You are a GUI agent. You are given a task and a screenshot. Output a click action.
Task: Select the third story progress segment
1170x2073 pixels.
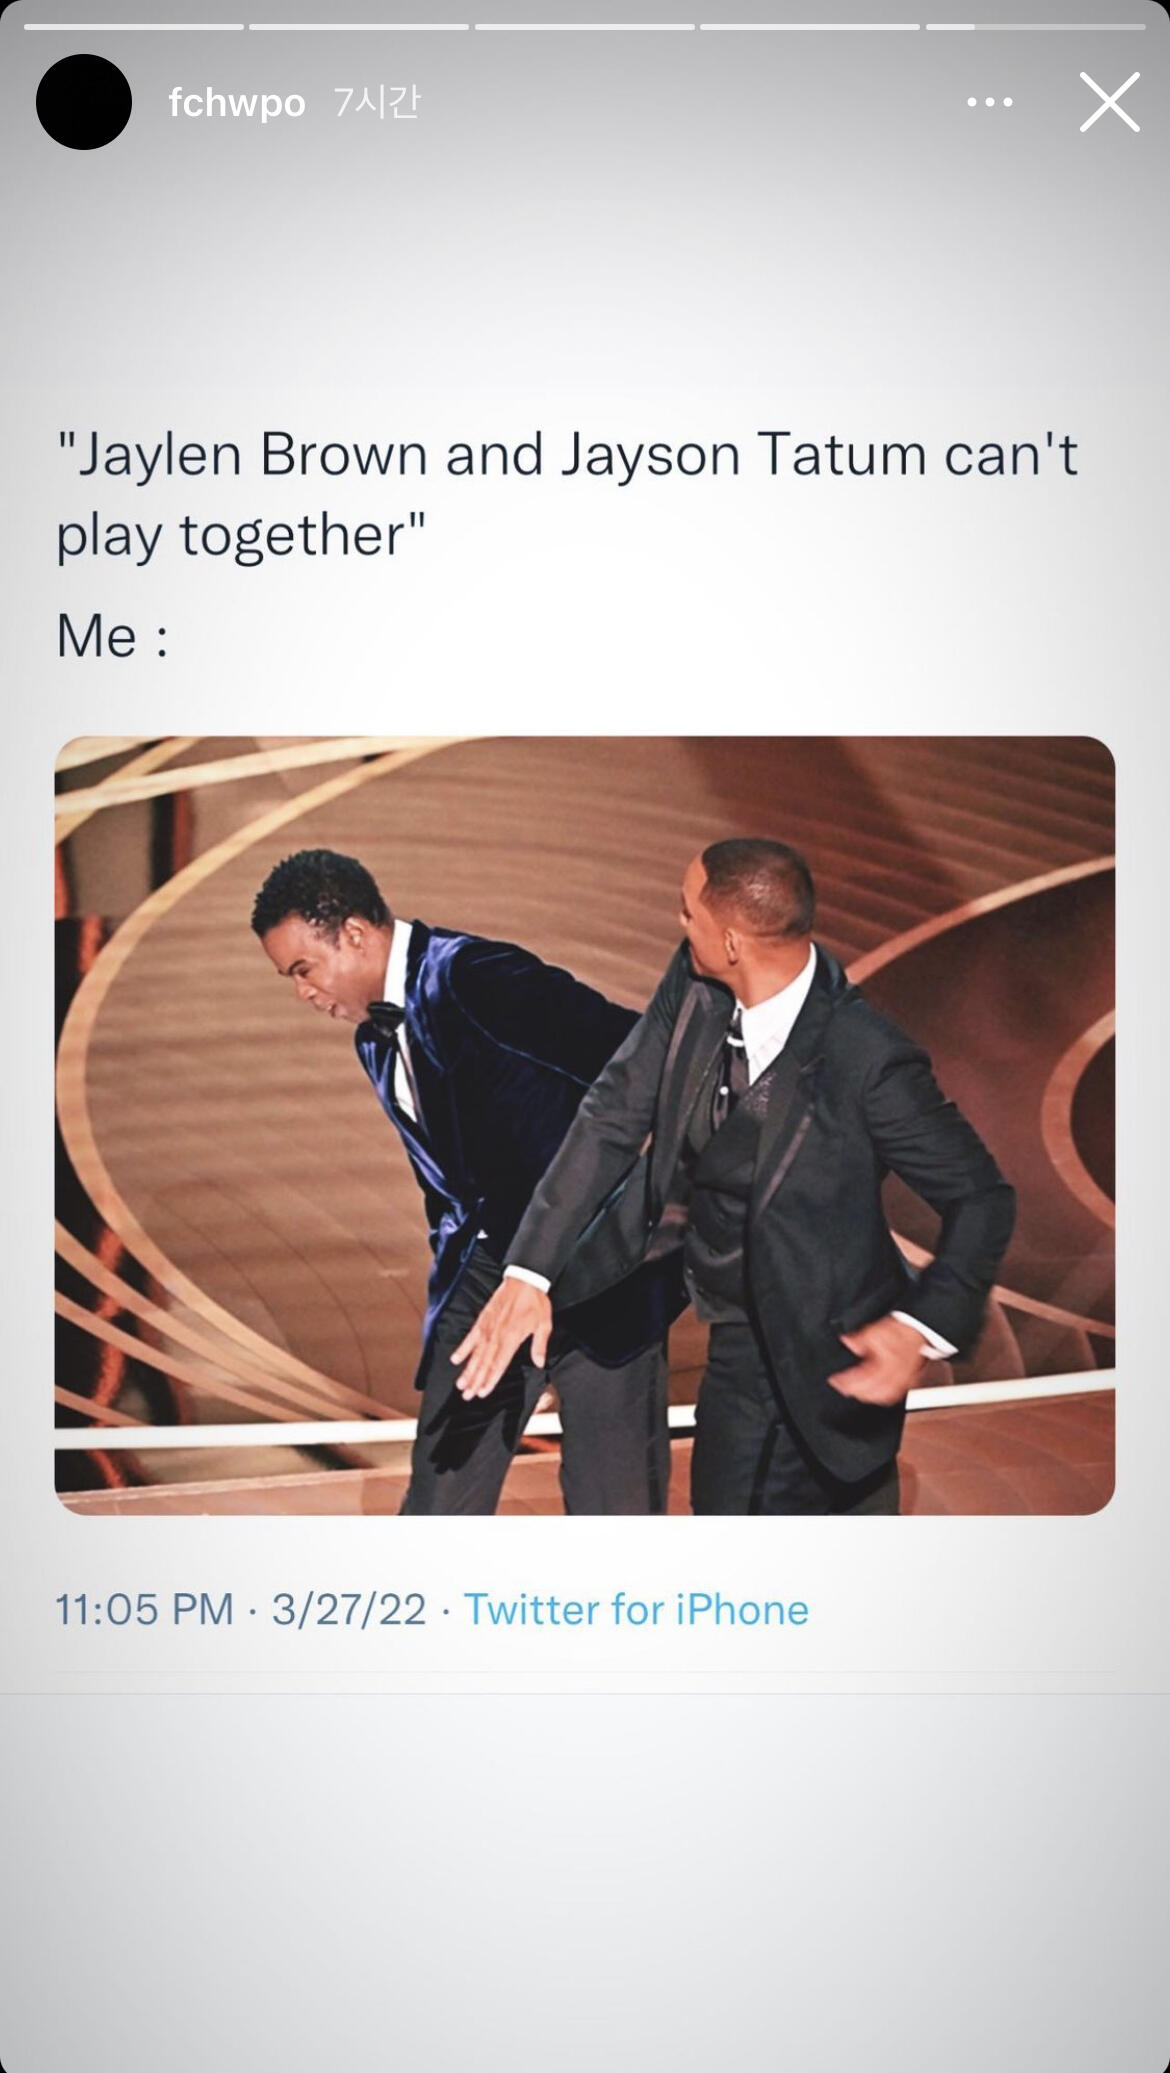click(x=584, y=27)
